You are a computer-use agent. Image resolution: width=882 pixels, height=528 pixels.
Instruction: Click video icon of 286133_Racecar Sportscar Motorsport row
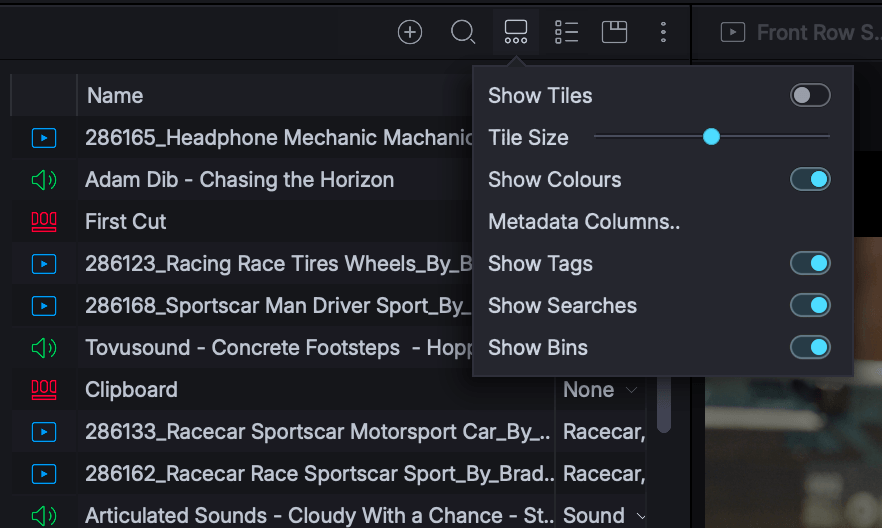[x=44, y=432]
